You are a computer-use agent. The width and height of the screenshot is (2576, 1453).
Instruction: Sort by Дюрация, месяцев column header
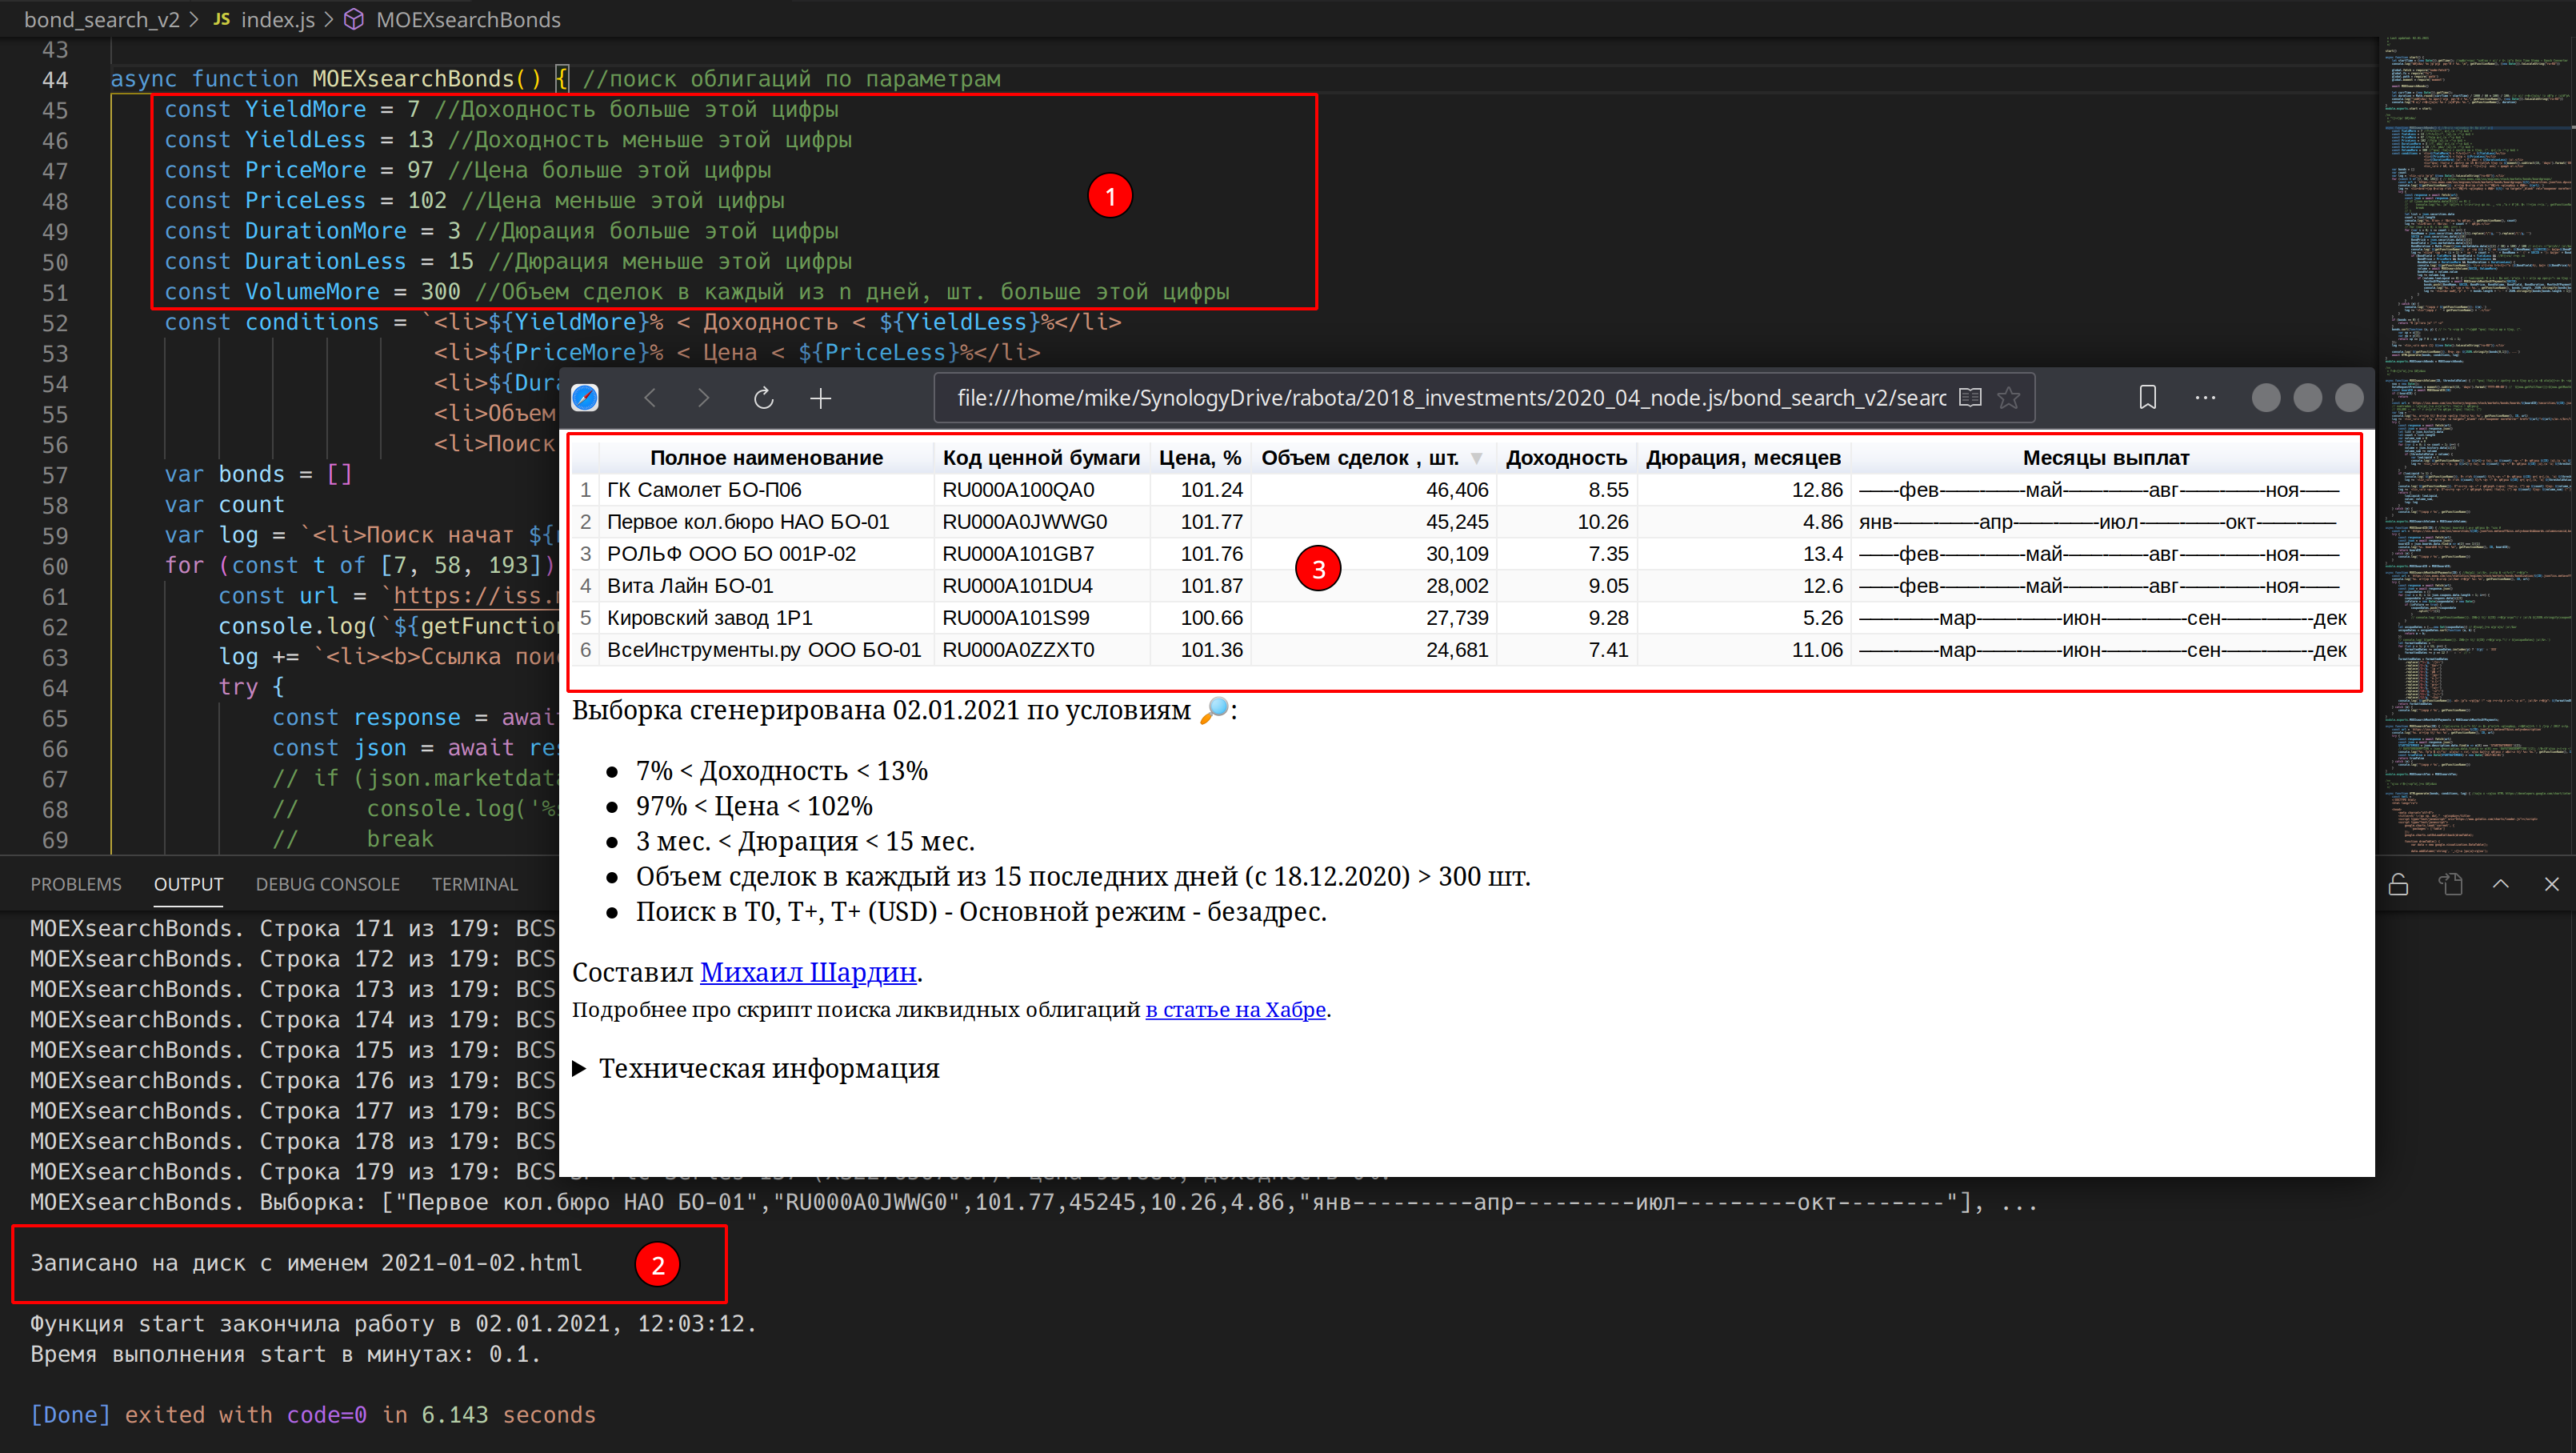point(1743,458)
